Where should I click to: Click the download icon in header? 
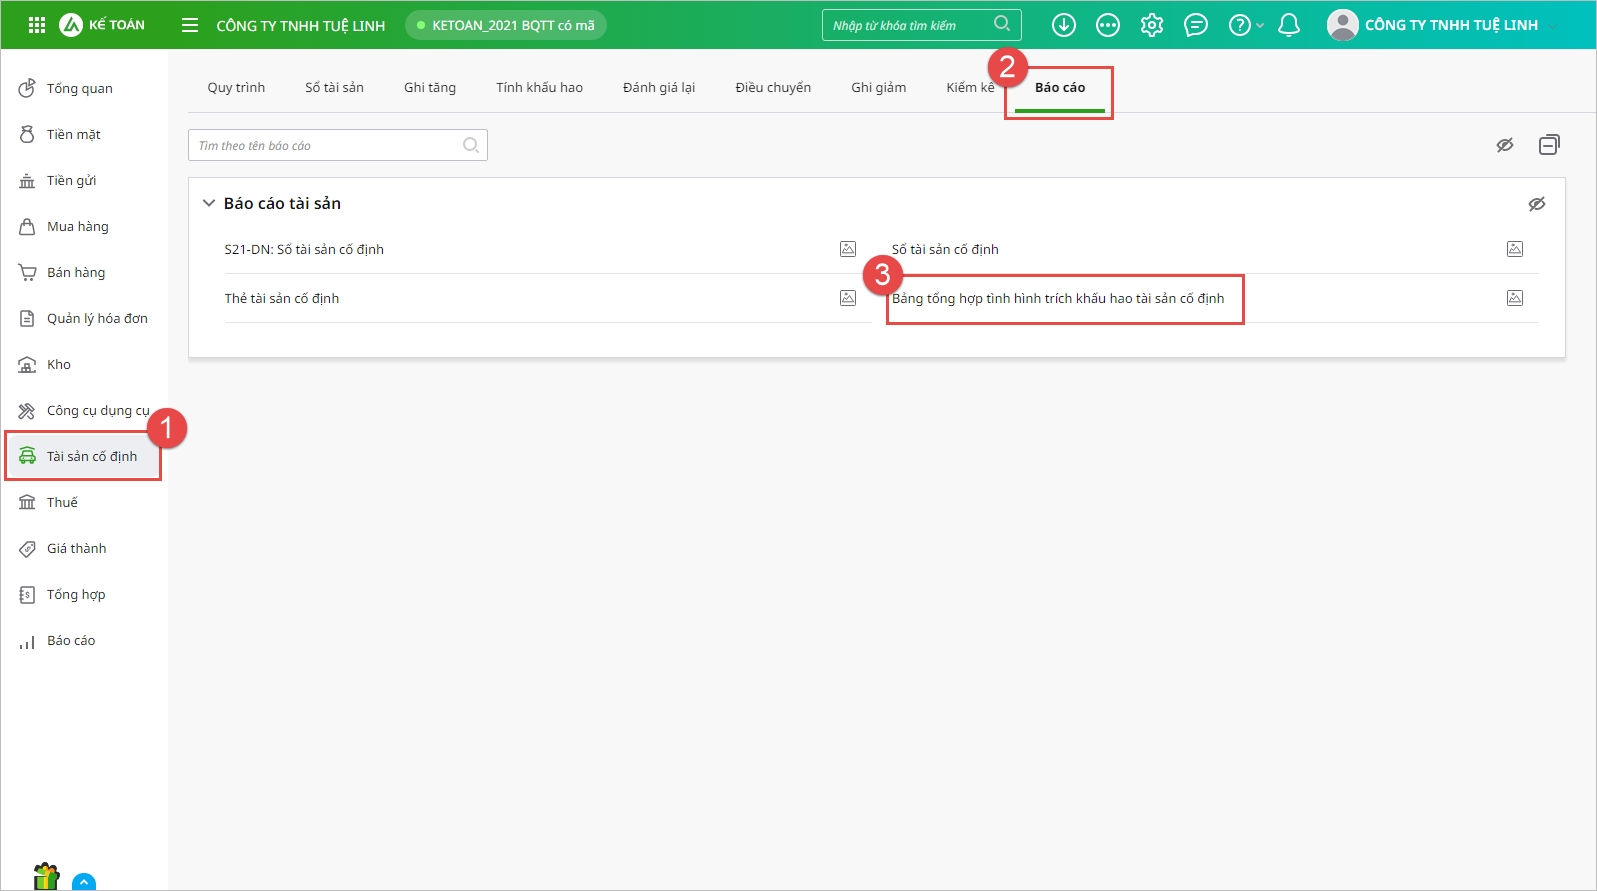pos(1064,25)
